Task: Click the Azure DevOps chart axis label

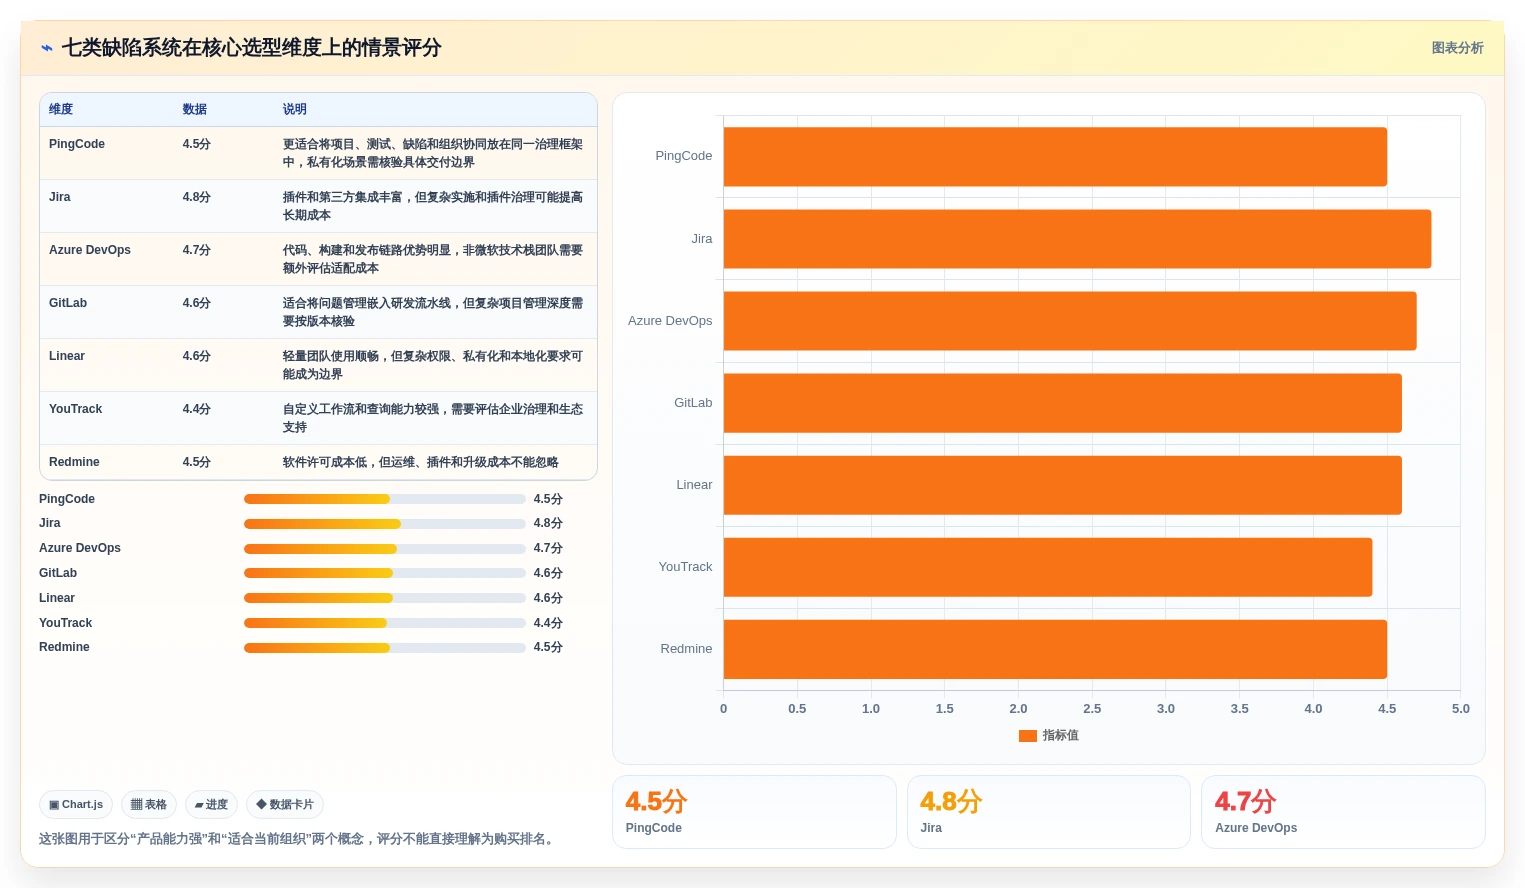Action: click(x=670, y=321)
